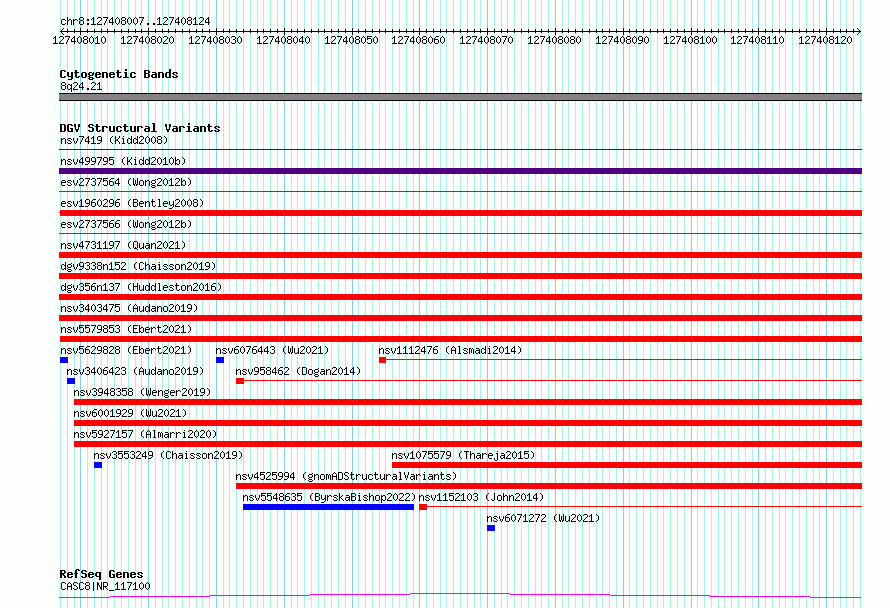The image size is (890, 608).
Task: Open nsv5579853 (Ebert2021) variant label
Action: [126, 329]
